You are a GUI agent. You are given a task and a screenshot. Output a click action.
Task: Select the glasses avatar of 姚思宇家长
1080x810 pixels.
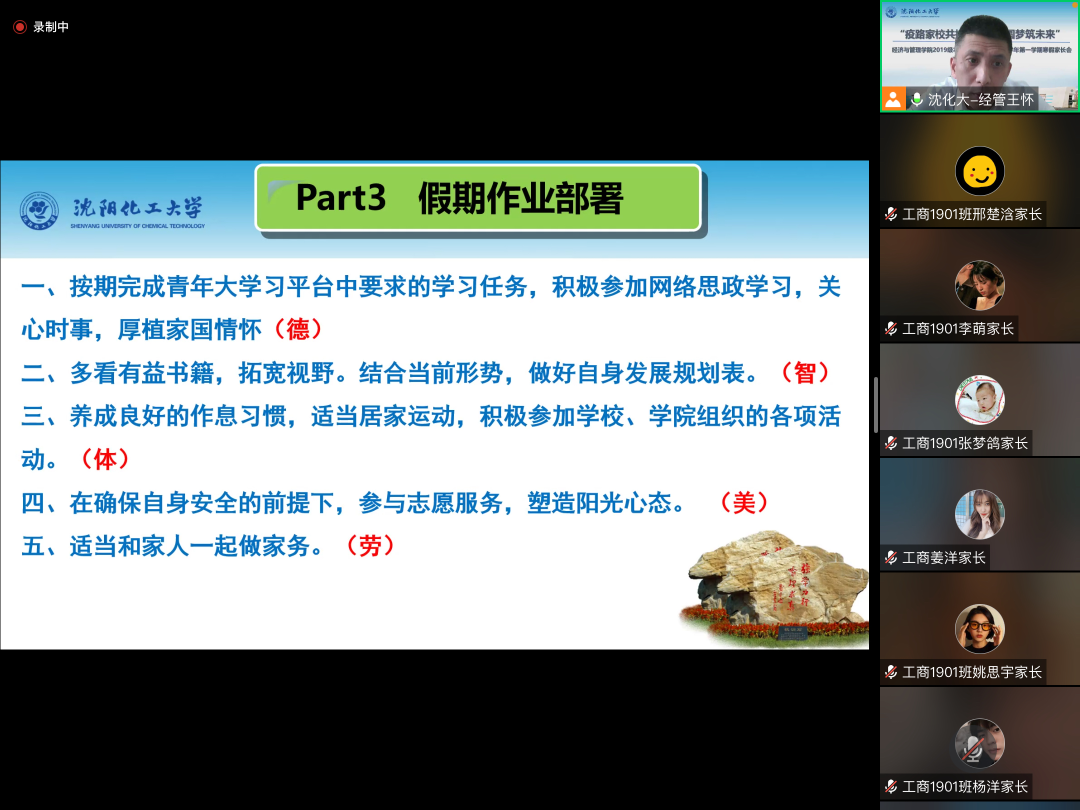click(x=979, y=629)
